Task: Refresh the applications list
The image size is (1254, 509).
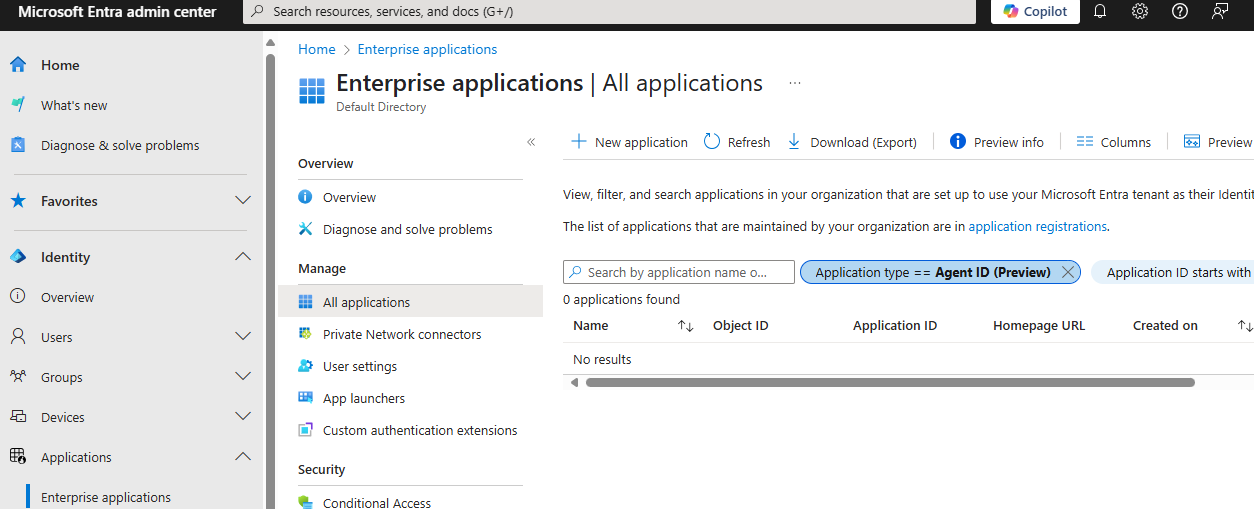Action: click(737, 142)
